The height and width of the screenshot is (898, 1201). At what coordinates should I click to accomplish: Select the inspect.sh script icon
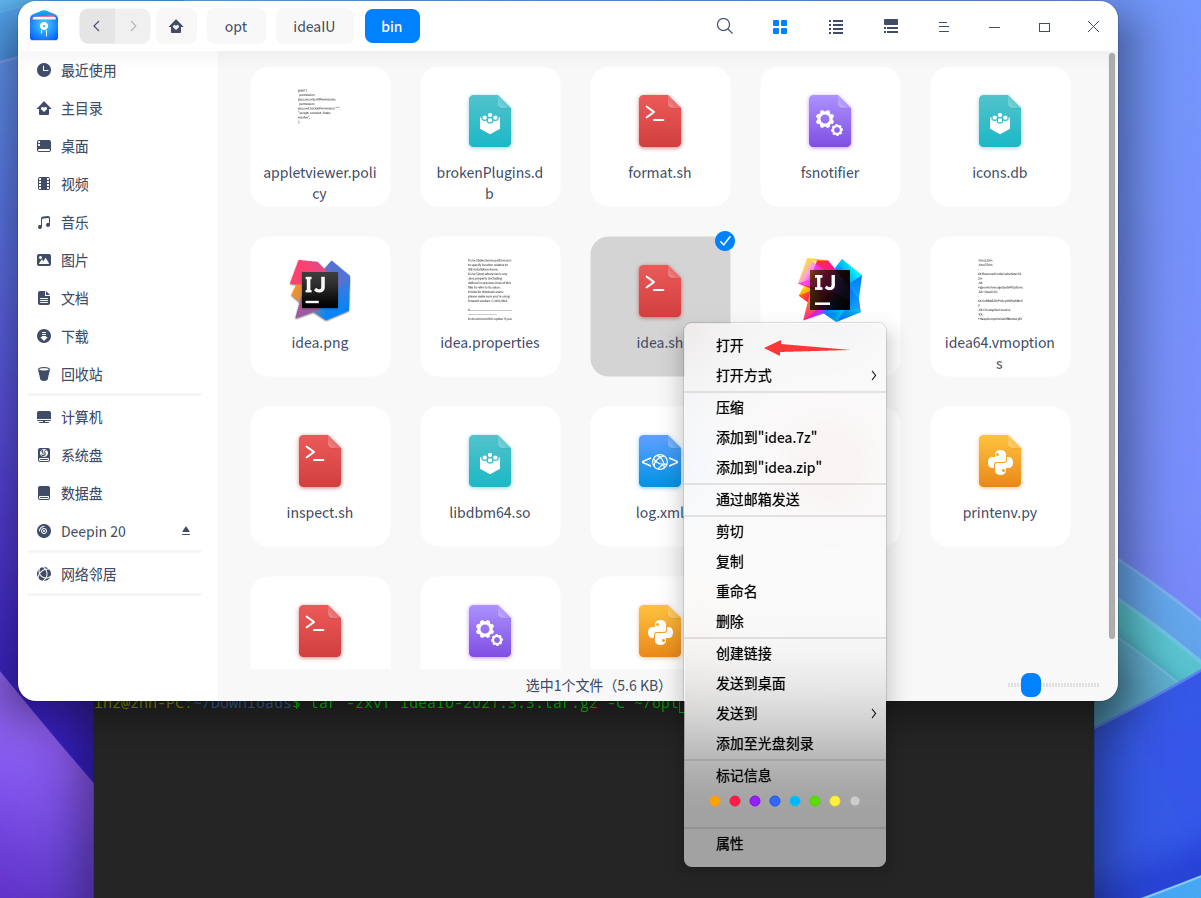pos(320,461)
